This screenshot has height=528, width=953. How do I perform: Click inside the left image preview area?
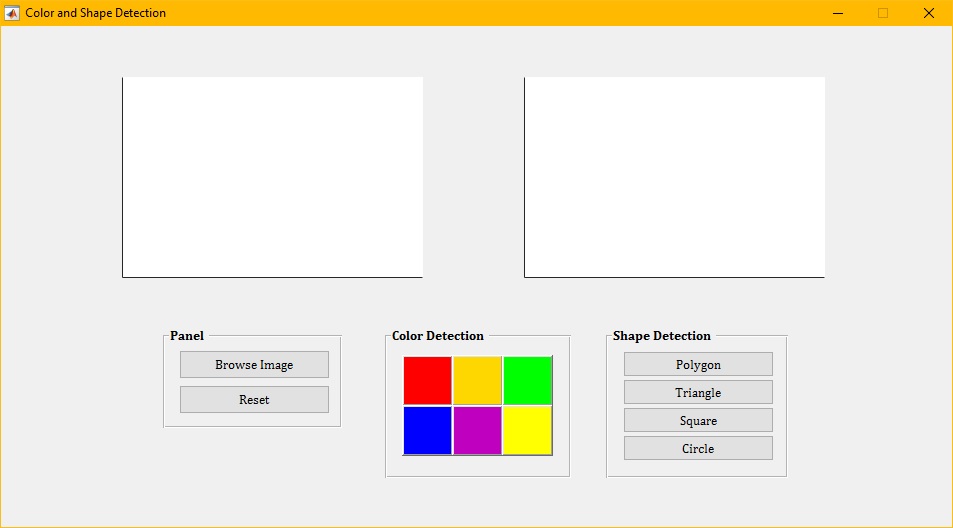click(x=272, y=177)
